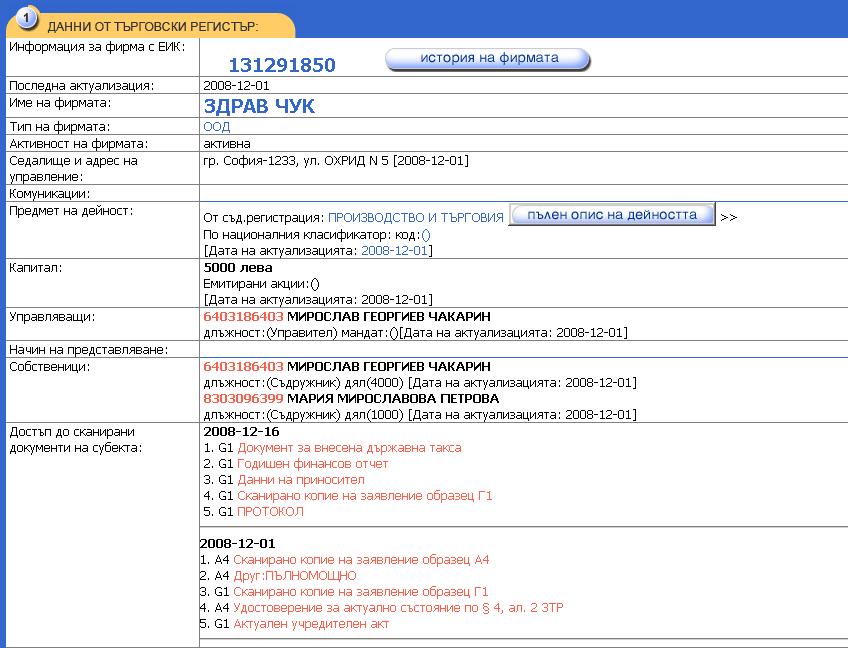The height and width of the screenshot is (648, 848).
Task: Click the Последна актуализация date value 2008-12-01
Action: (236, 85)
